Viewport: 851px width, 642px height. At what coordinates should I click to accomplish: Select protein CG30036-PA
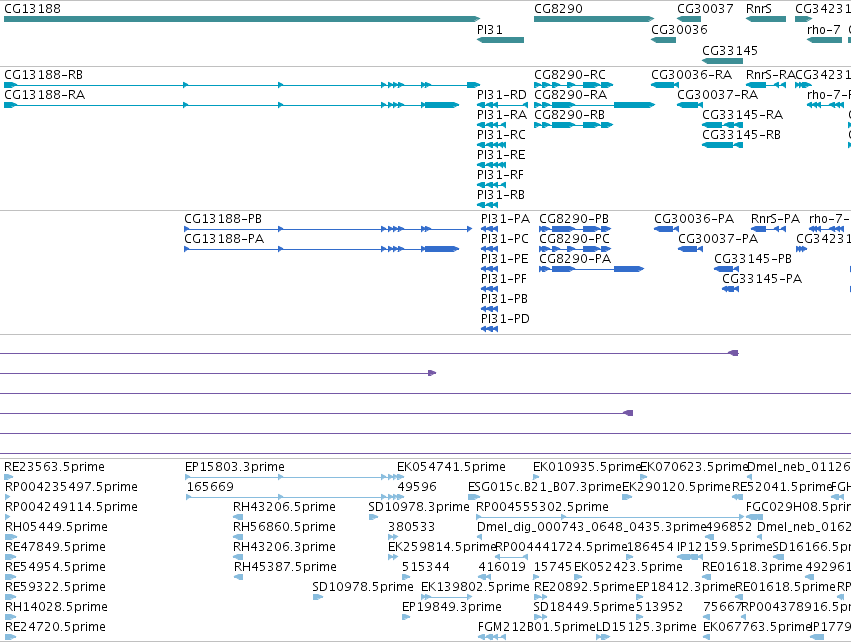[x=667, y=229]
